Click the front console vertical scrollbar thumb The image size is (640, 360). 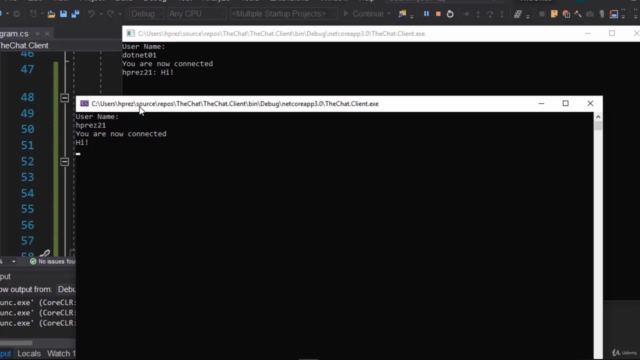(598, 126)
